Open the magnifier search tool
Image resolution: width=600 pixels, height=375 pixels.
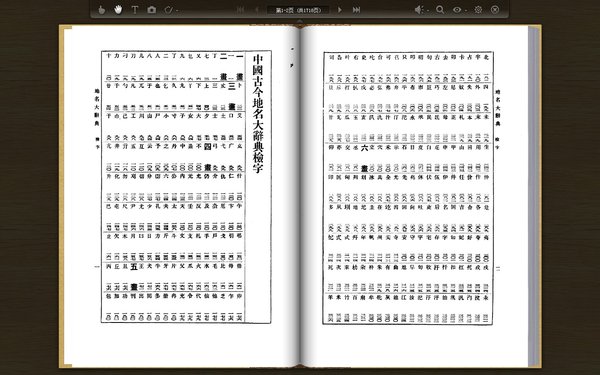coord(440,10)
